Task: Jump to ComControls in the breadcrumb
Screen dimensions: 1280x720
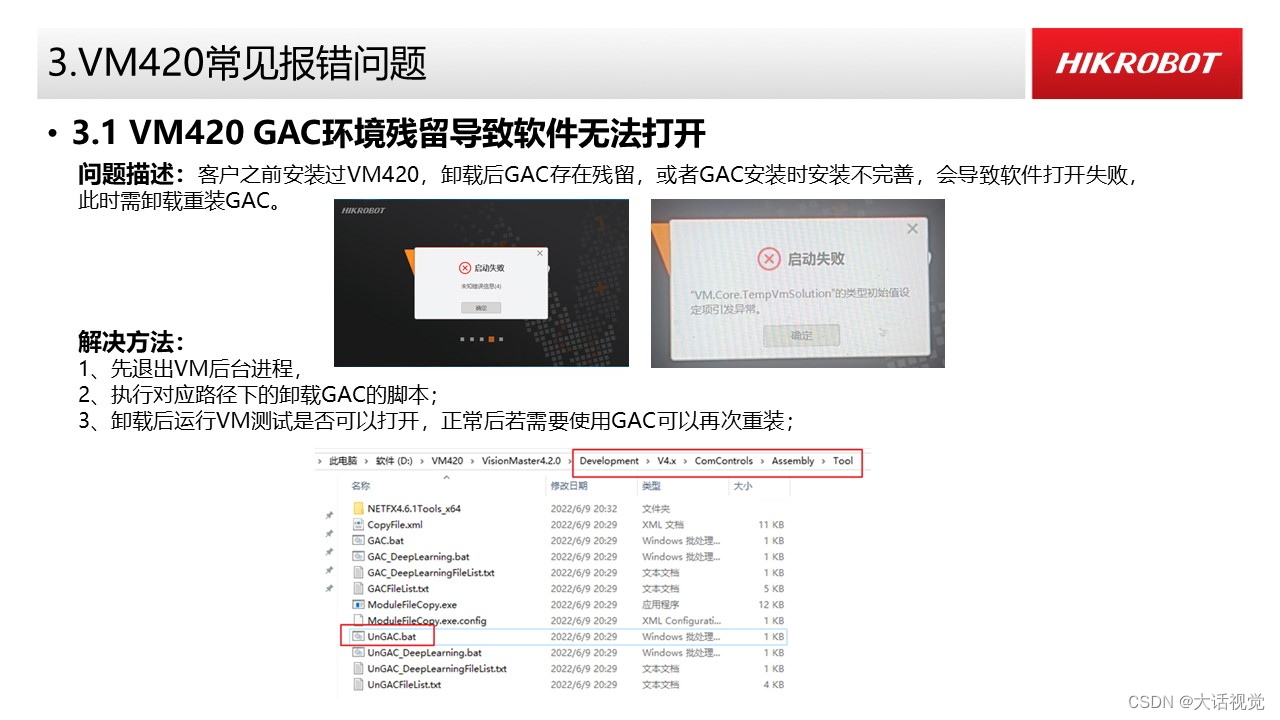Action: pyautogui.click(x=724, y=461)
